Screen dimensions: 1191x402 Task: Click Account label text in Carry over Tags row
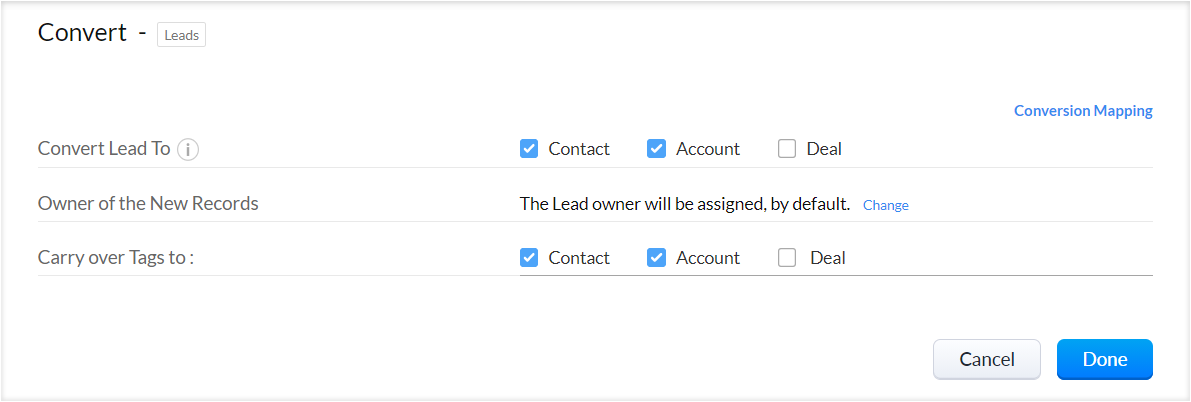tap(708, 258)
